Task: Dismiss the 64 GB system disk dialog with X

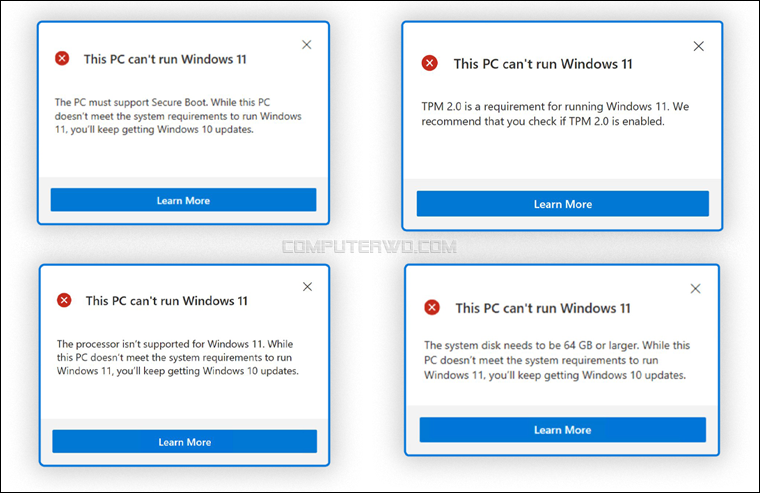Action: (696, 288)
